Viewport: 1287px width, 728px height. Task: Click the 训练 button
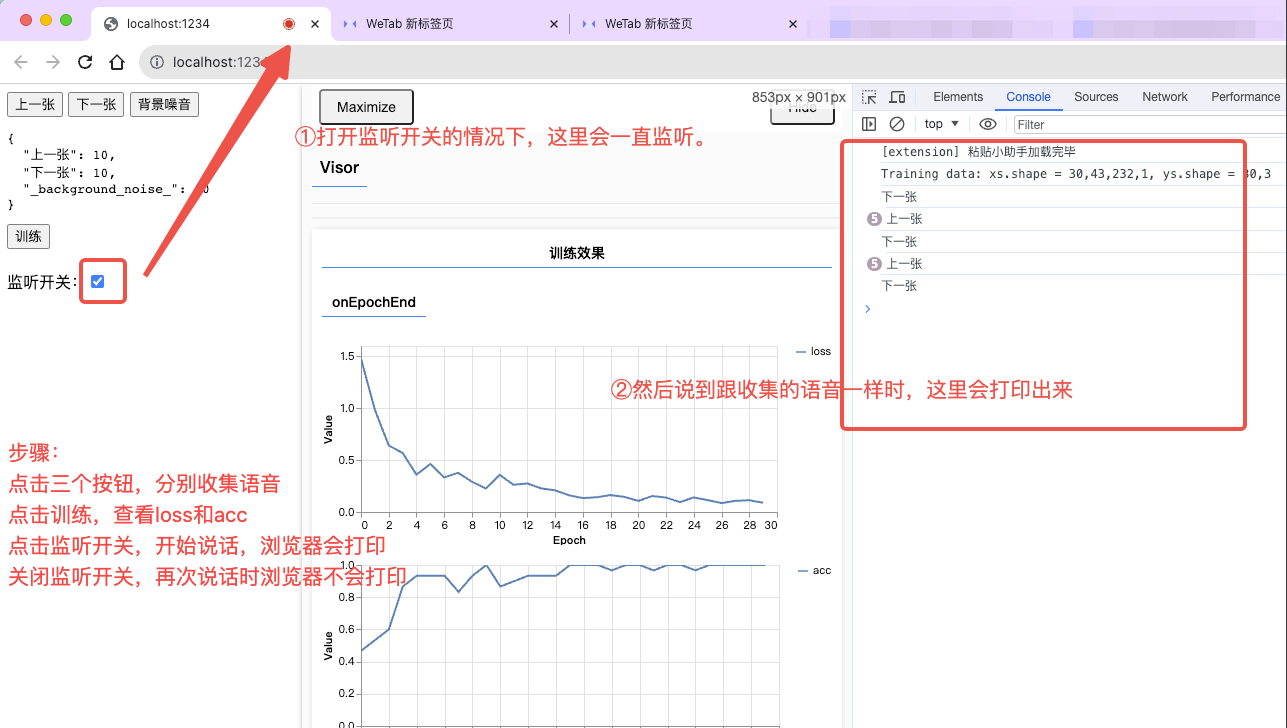(28, 237)
